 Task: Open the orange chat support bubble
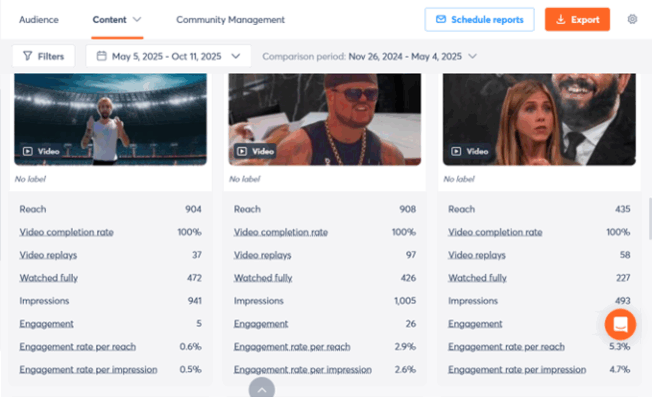[x=620, y=324]
